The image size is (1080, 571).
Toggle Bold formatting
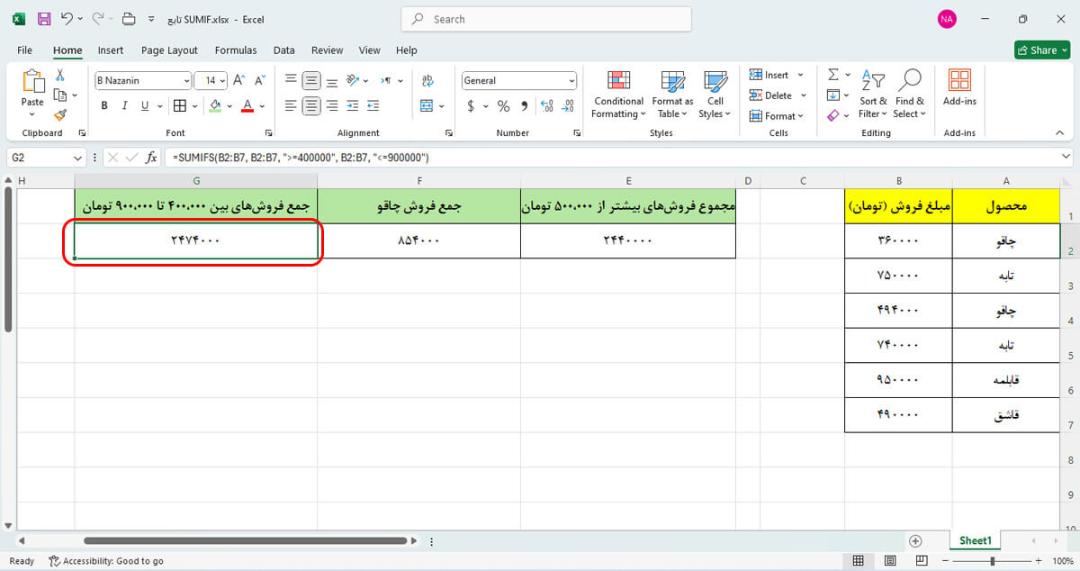(x=104, y=105)
